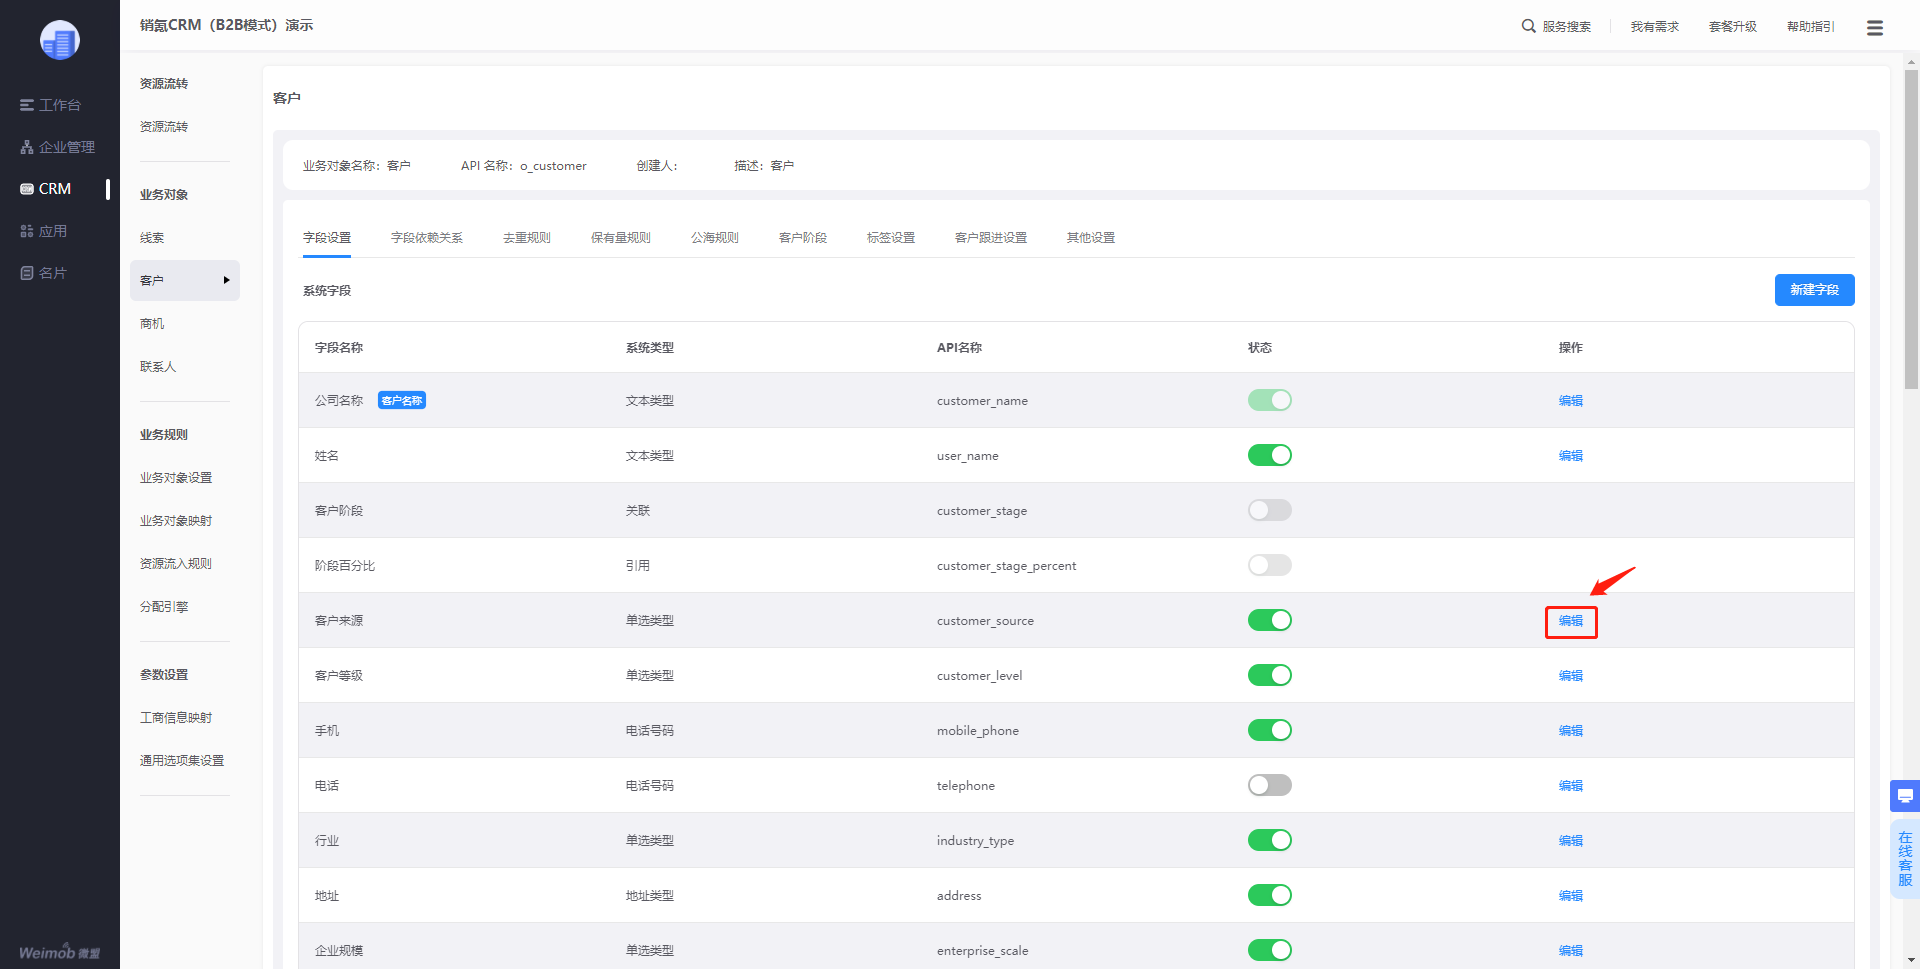The width and height of the screenshot is (1920, 969).
Task: Toggle status switch for 行业 field
Action: 1270,840
